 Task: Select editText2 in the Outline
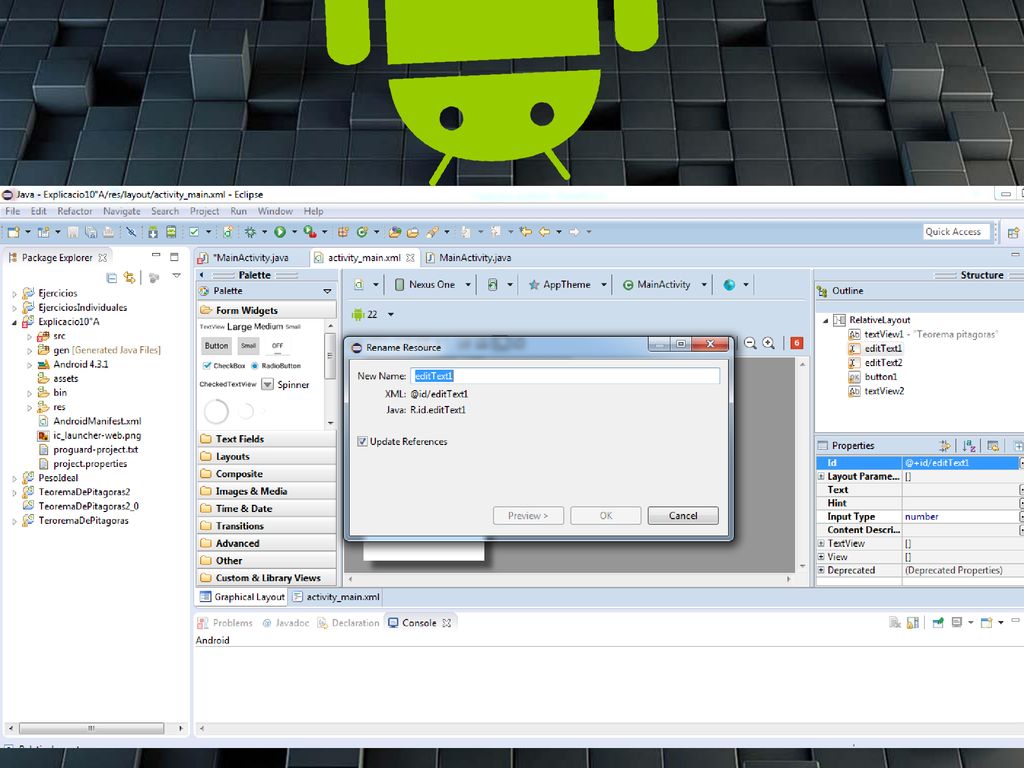click(x=876, y=362)
